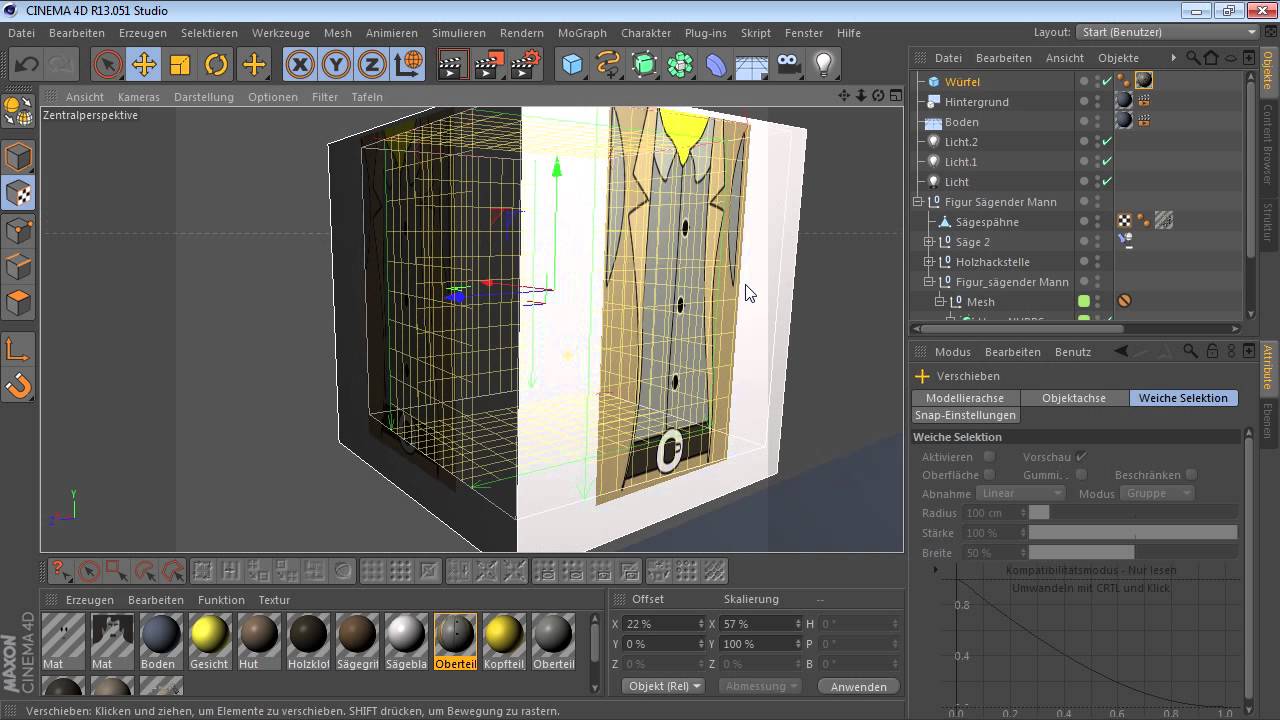Screen dimensions: 1280x720
Task: Open the vertical Content Browser tab
Action: pos(1268,145)
